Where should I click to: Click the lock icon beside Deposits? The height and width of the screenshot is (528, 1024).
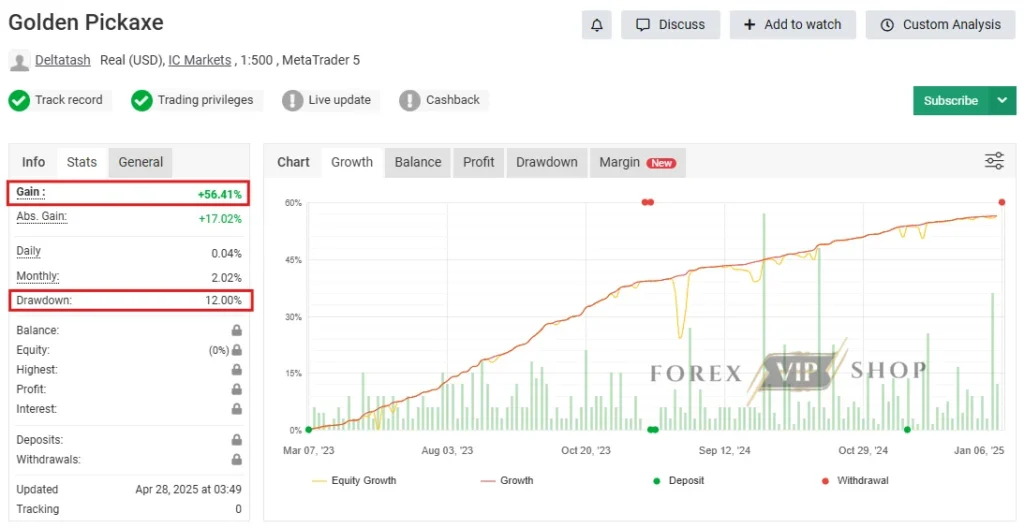pos(236,440)
